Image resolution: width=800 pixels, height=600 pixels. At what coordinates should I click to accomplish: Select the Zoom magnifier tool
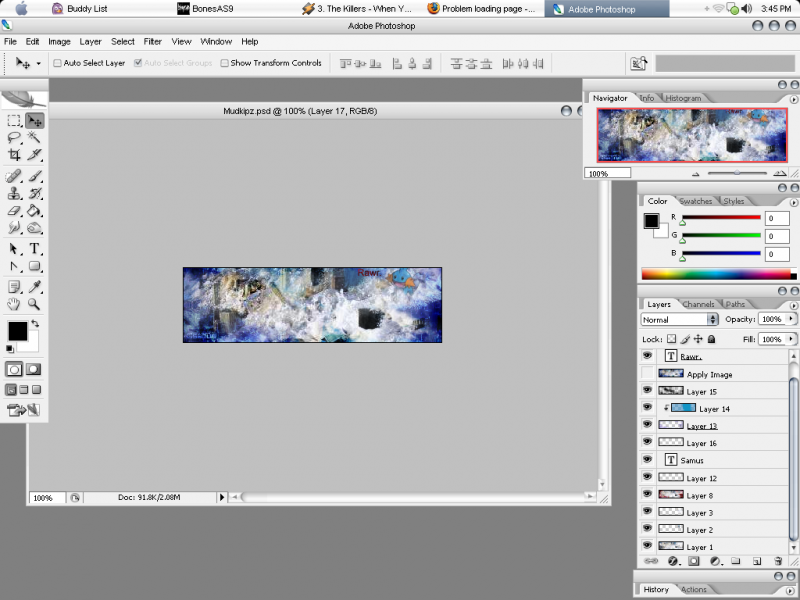coord(34,305)
